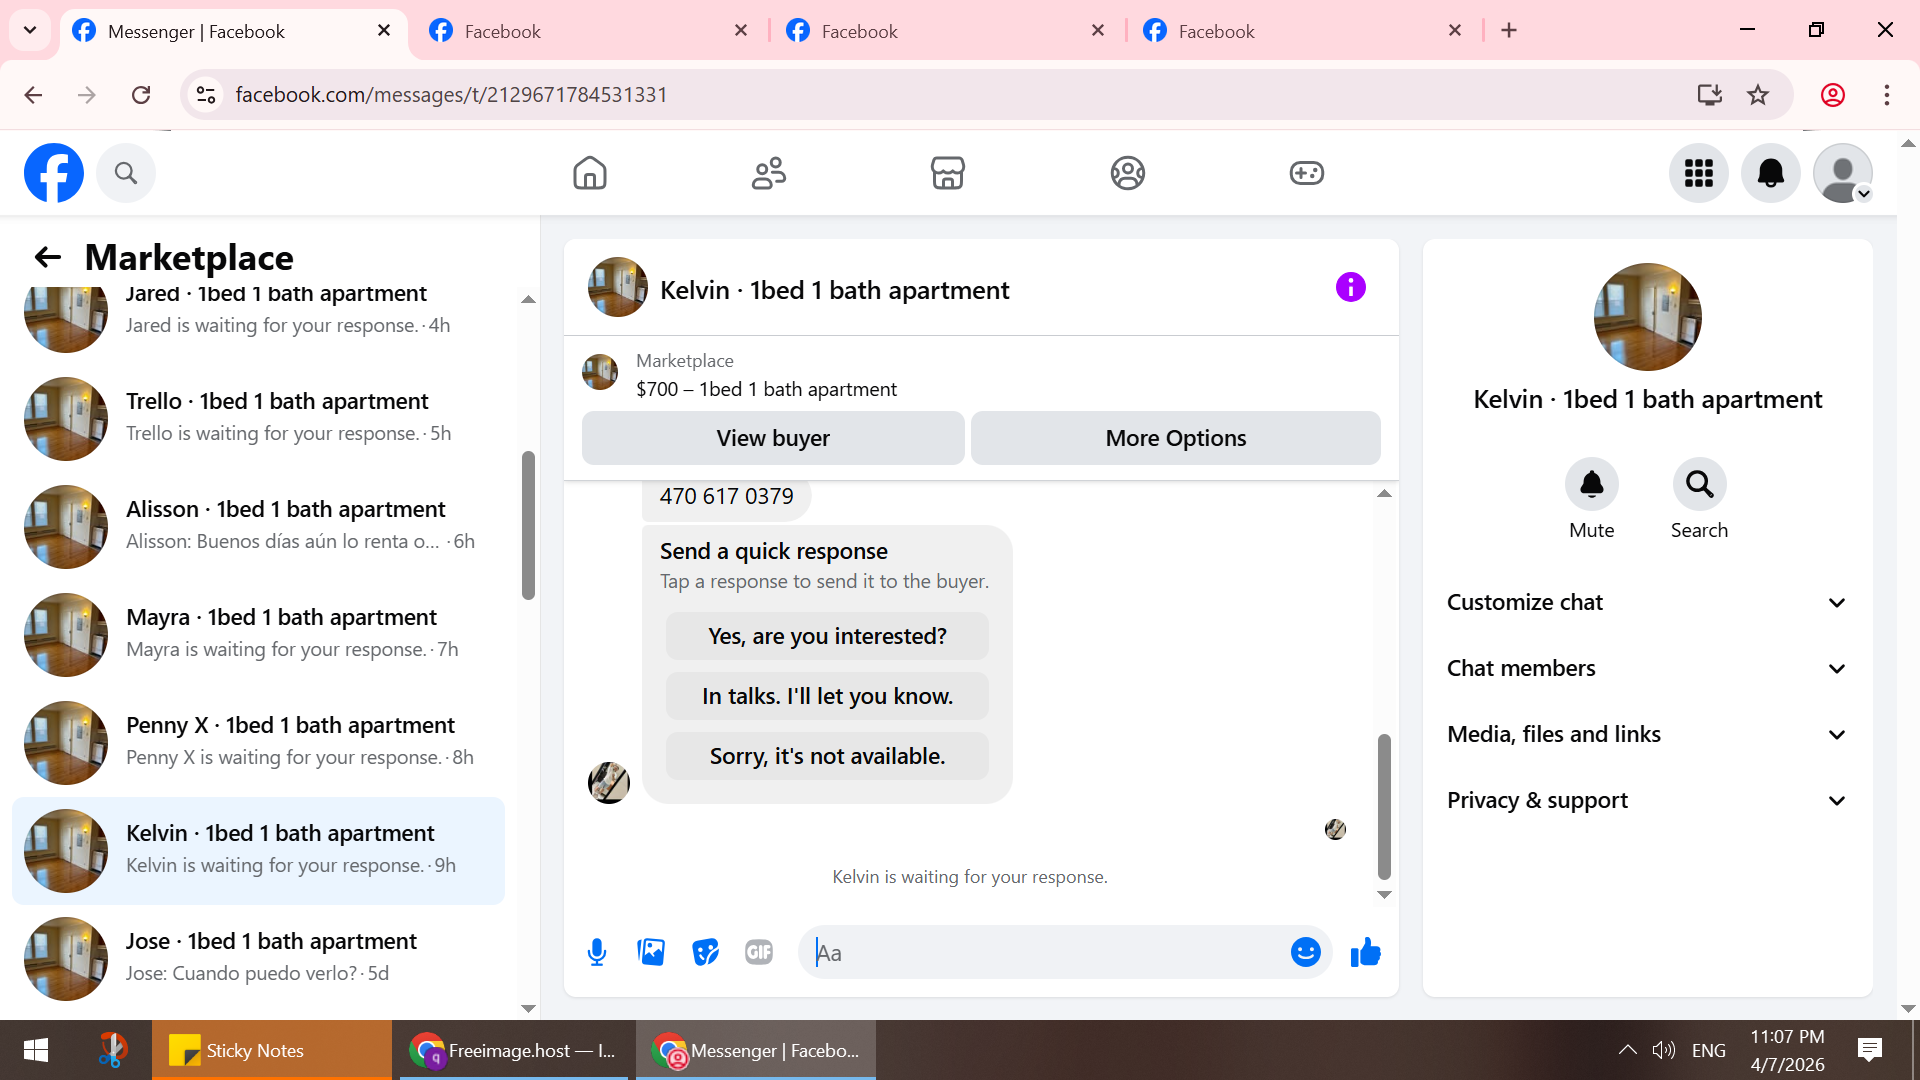This screenshot has width=1920, height=1080.
Task: Open the Windows notification center icon
Action: coord(1869,1050)
